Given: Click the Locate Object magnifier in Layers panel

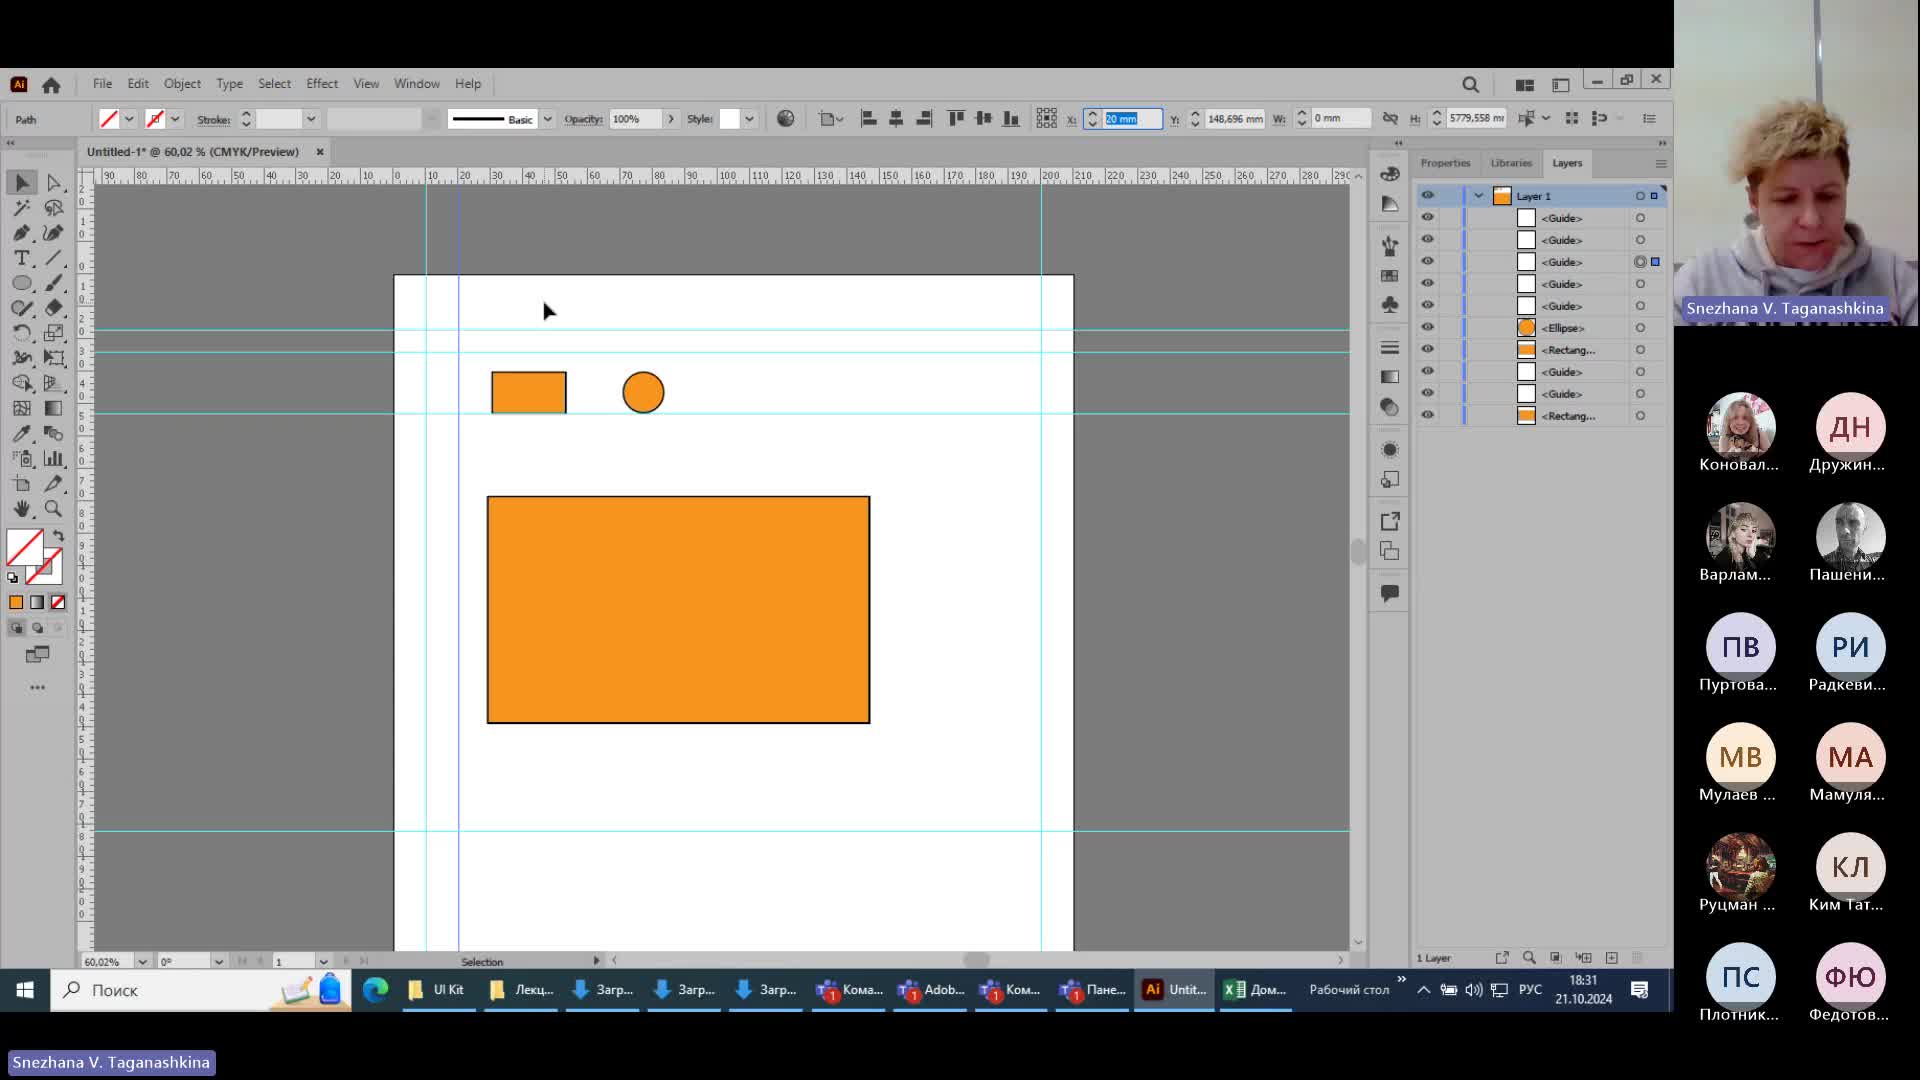Looking at the screenshot, I should click(1529, 958).
